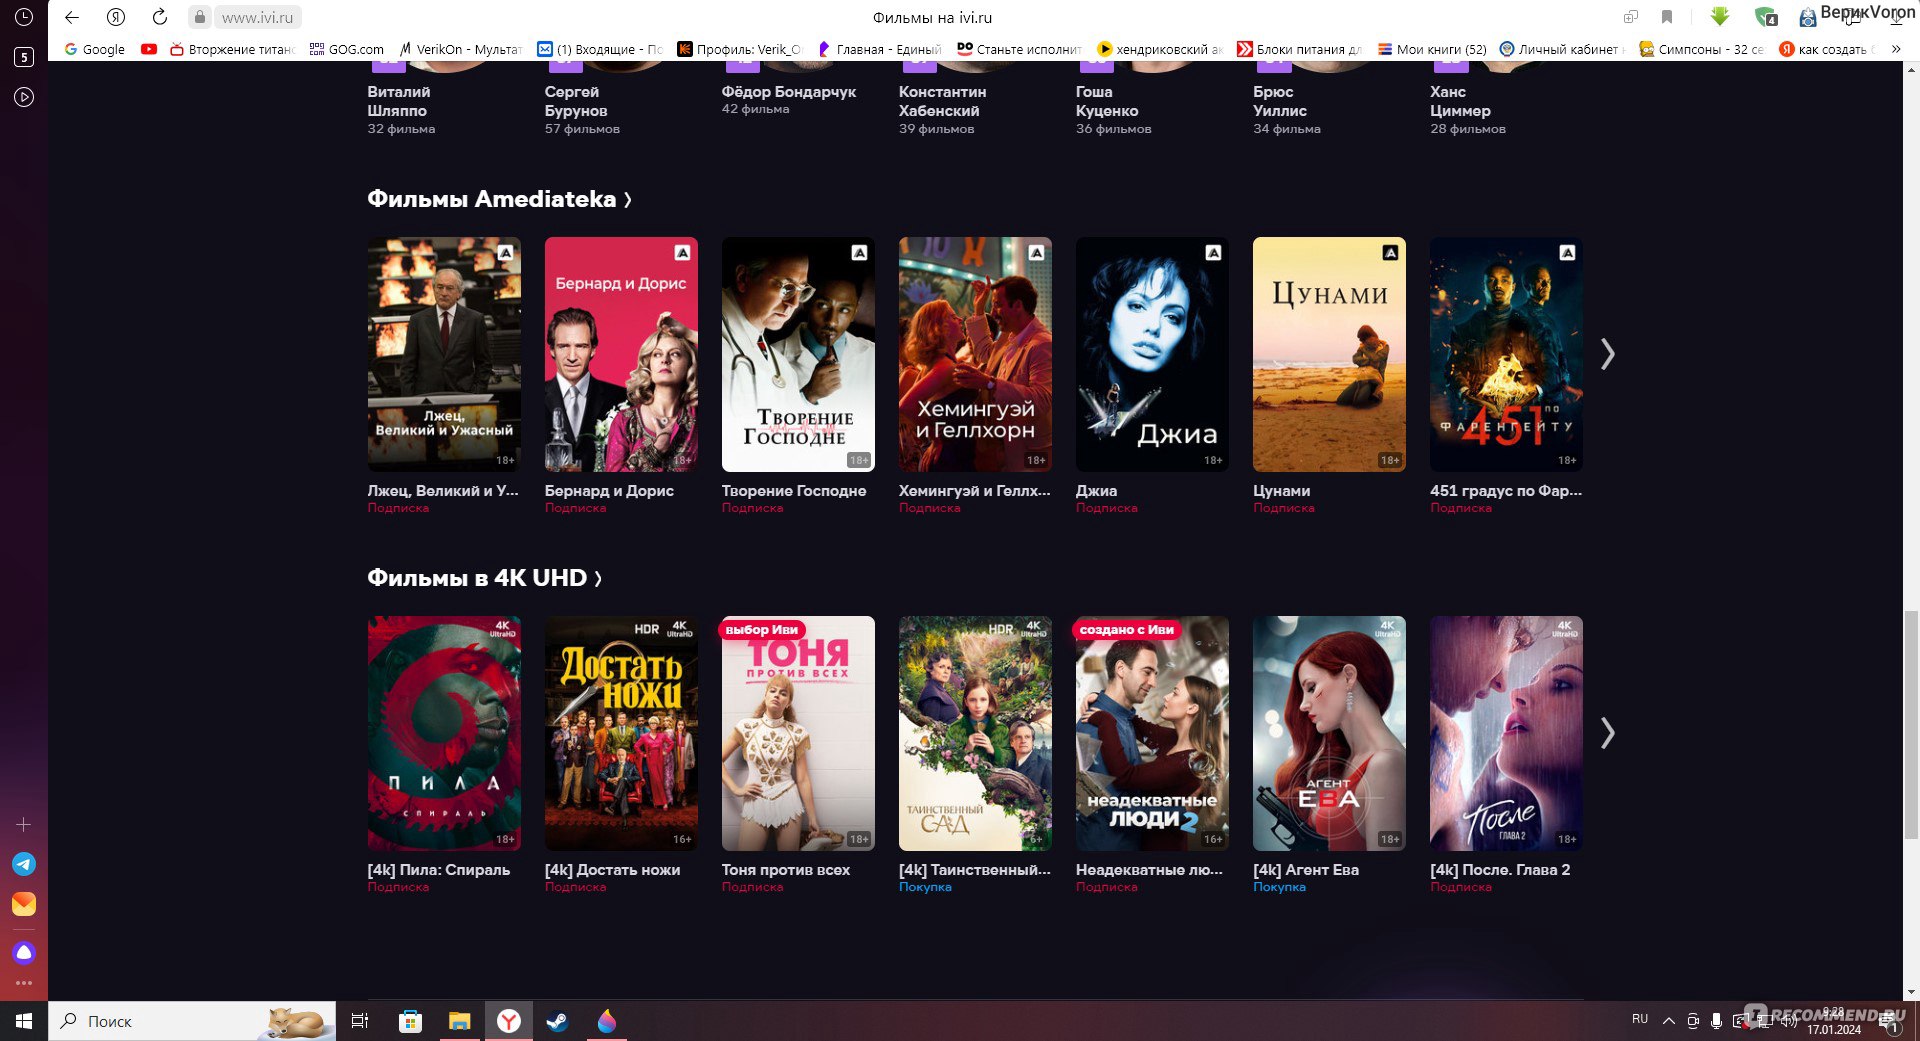Expand hidden system tray icons

tap(1668, 1021)
